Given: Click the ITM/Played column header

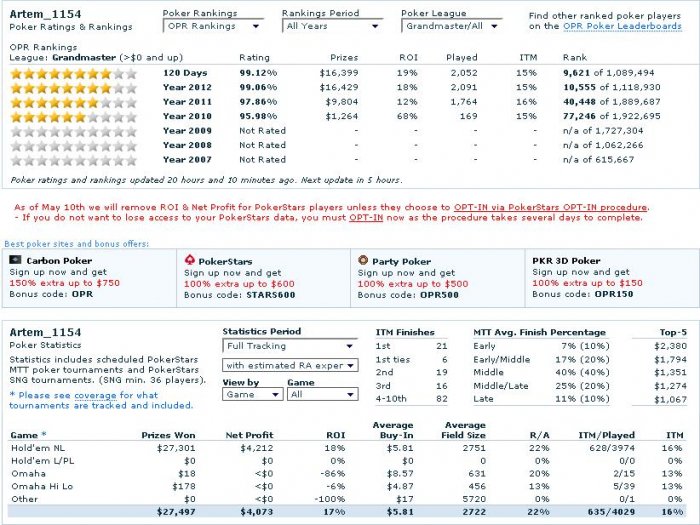Looking at the screenshot, I should (606, 435).
